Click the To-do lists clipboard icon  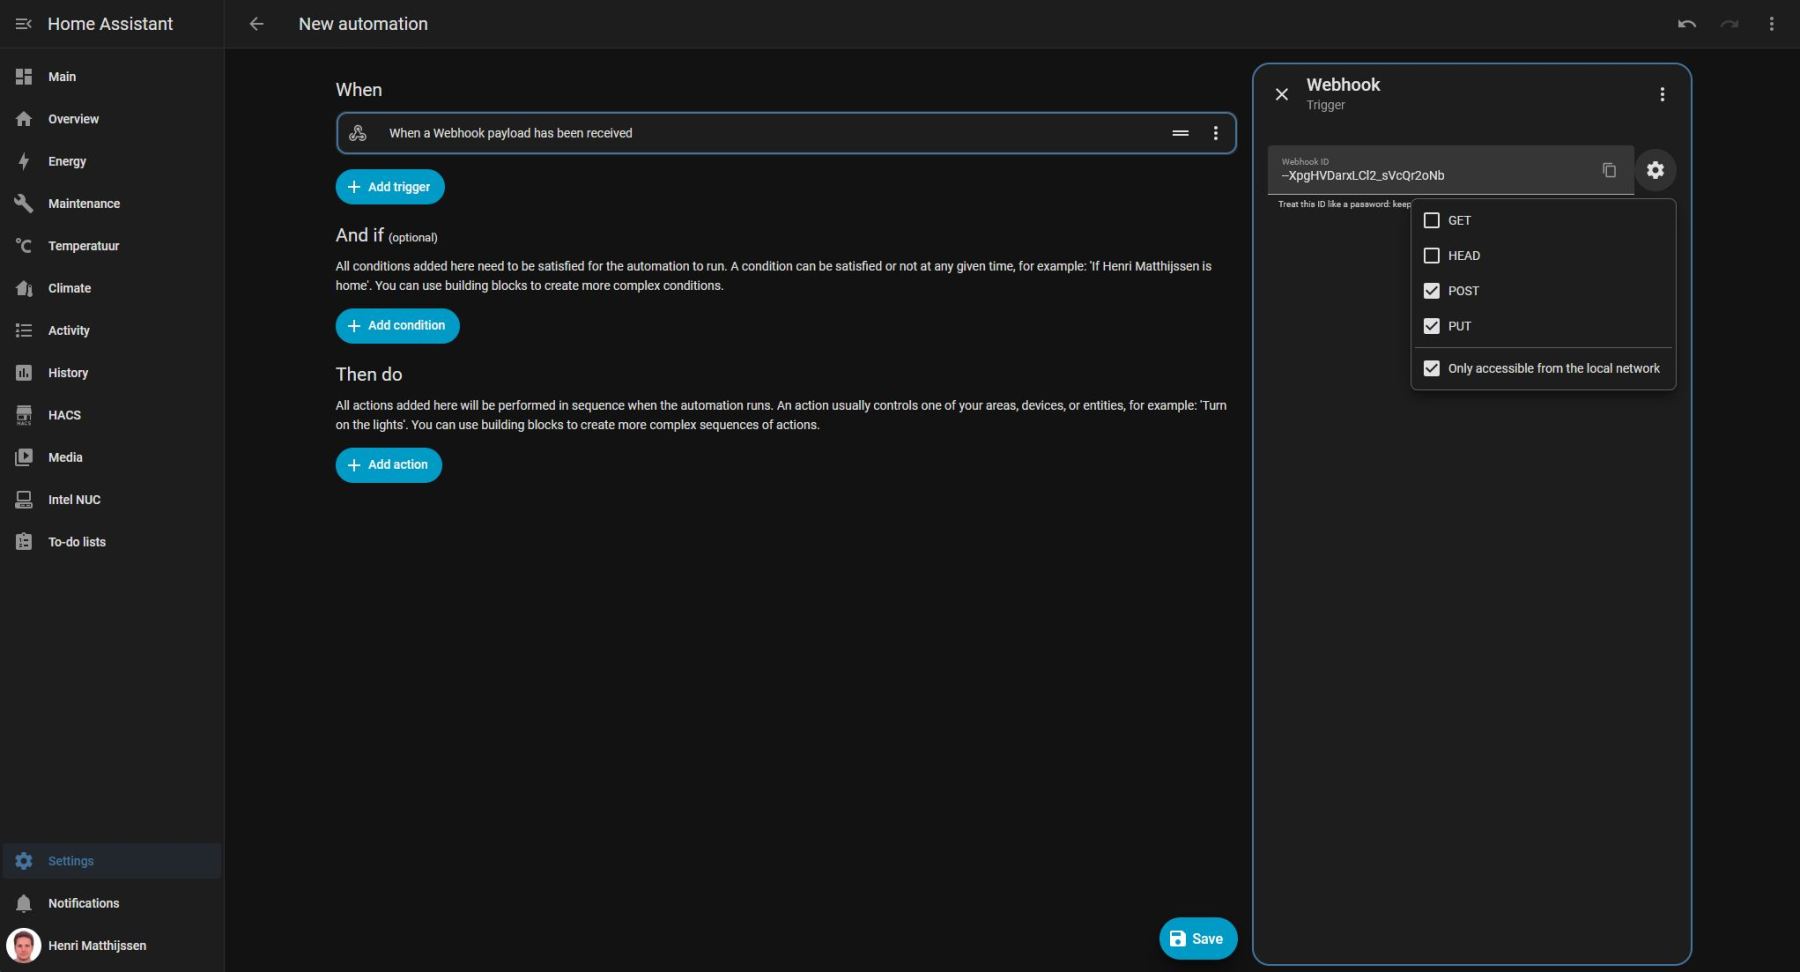point(24,542)
